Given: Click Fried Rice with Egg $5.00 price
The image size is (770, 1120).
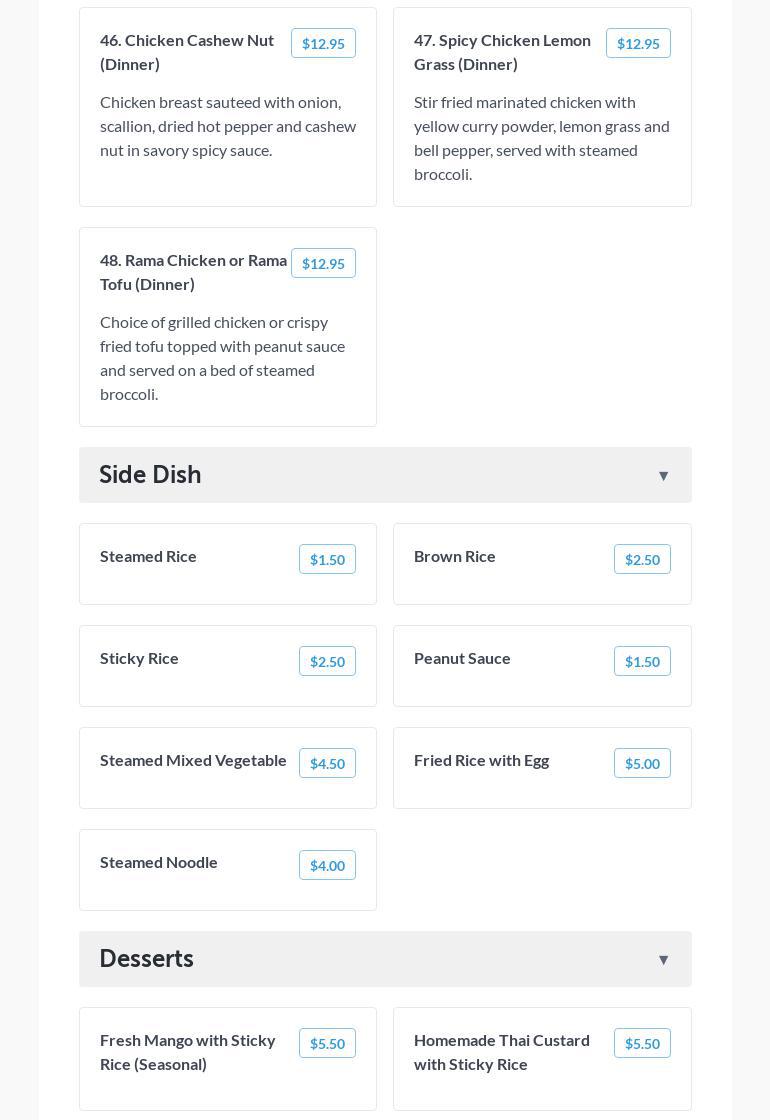Looking at the screenshot, I should [642, 764].
